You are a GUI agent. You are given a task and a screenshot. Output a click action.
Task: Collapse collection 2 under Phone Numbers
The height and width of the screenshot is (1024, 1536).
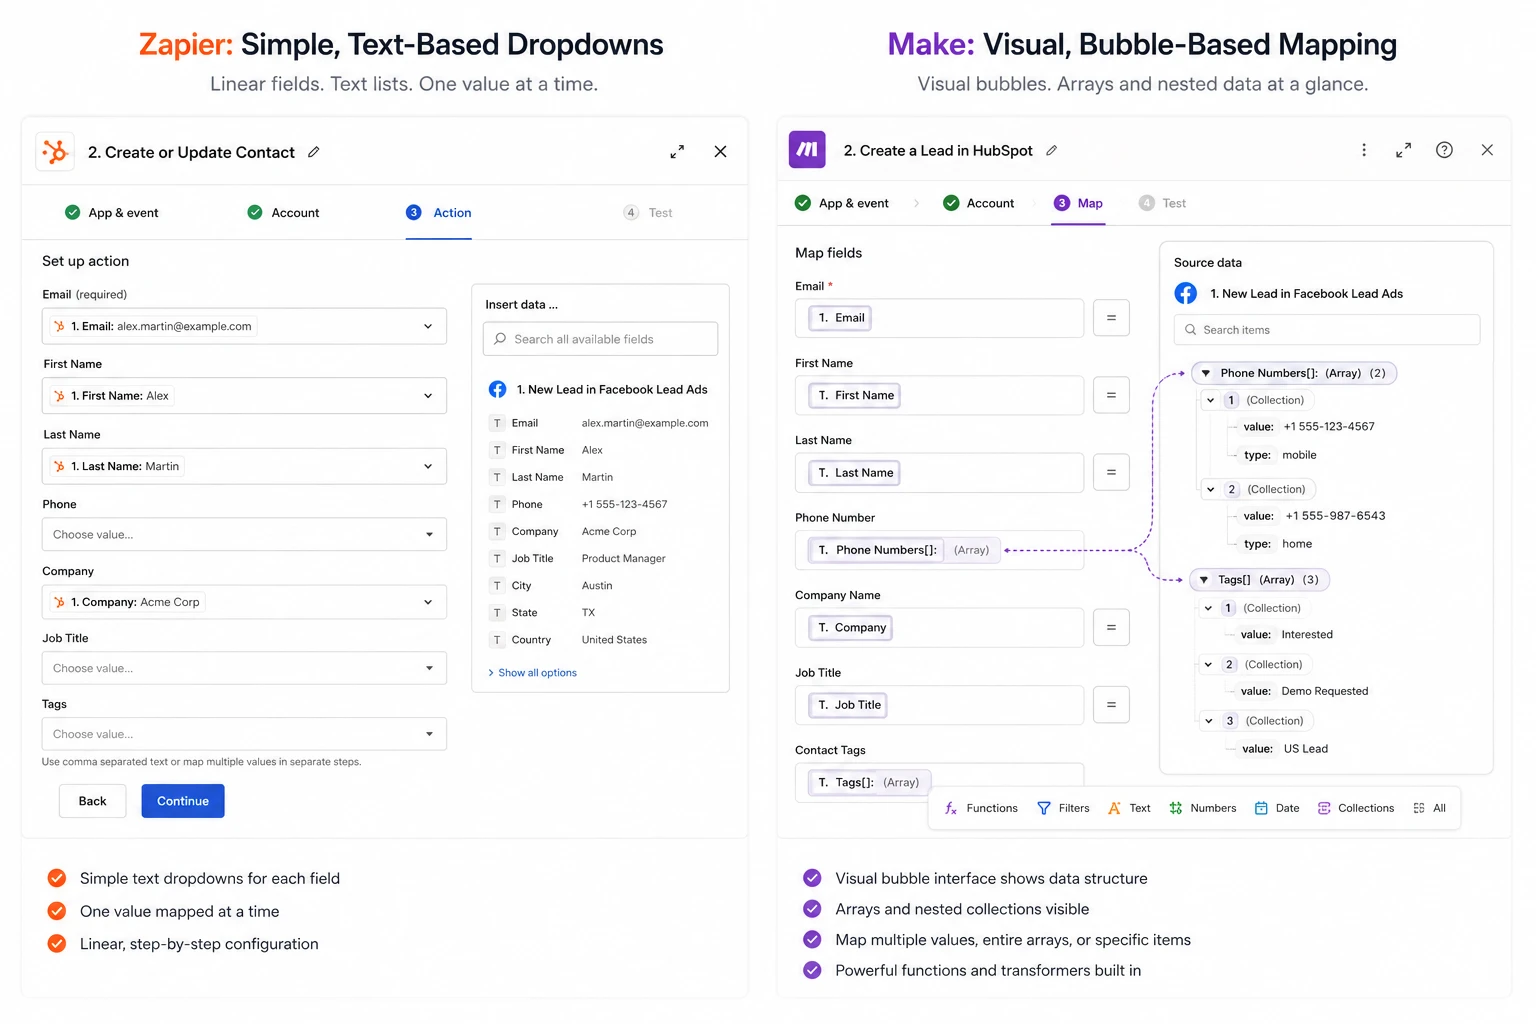pos(1211,489)
